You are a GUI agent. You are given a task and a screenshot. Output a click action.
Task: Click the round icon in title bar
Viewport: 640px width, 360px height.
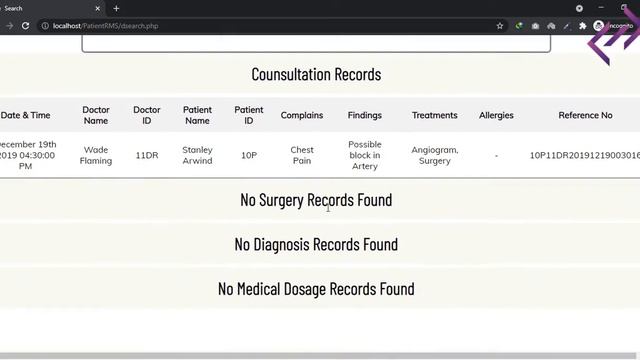(579, 8)
